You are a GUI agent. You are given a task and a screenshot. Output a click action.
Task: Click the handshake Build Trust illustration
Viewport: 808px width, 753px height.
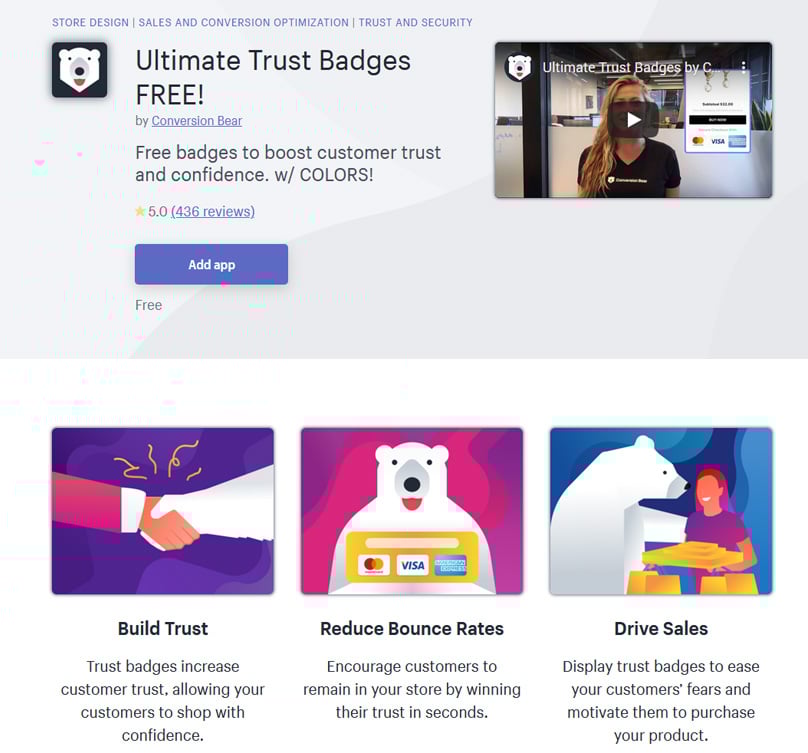(x=163, y=510)
